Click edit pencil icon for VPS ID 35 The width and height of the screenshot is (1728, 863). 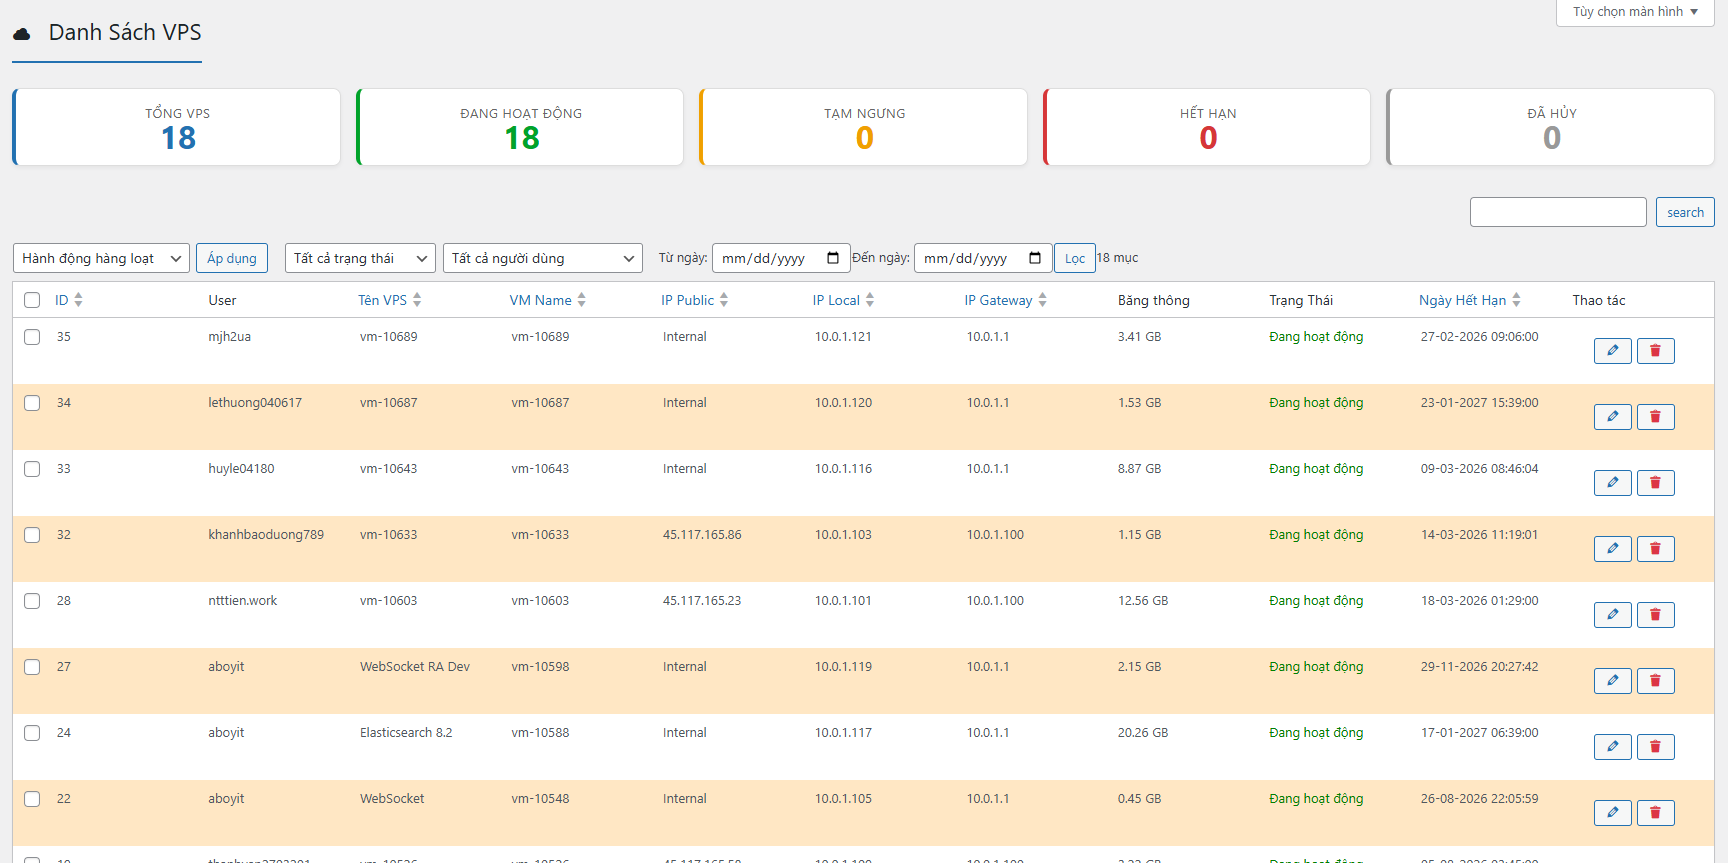tap(1612, 351)
